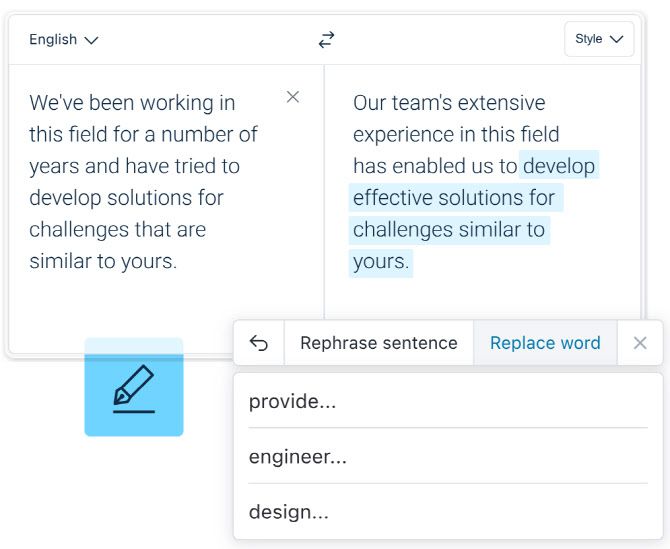Click the highlighted phrase "effective solutions for"
Viewport: 670px width, 549px height.
coord(454,198)
